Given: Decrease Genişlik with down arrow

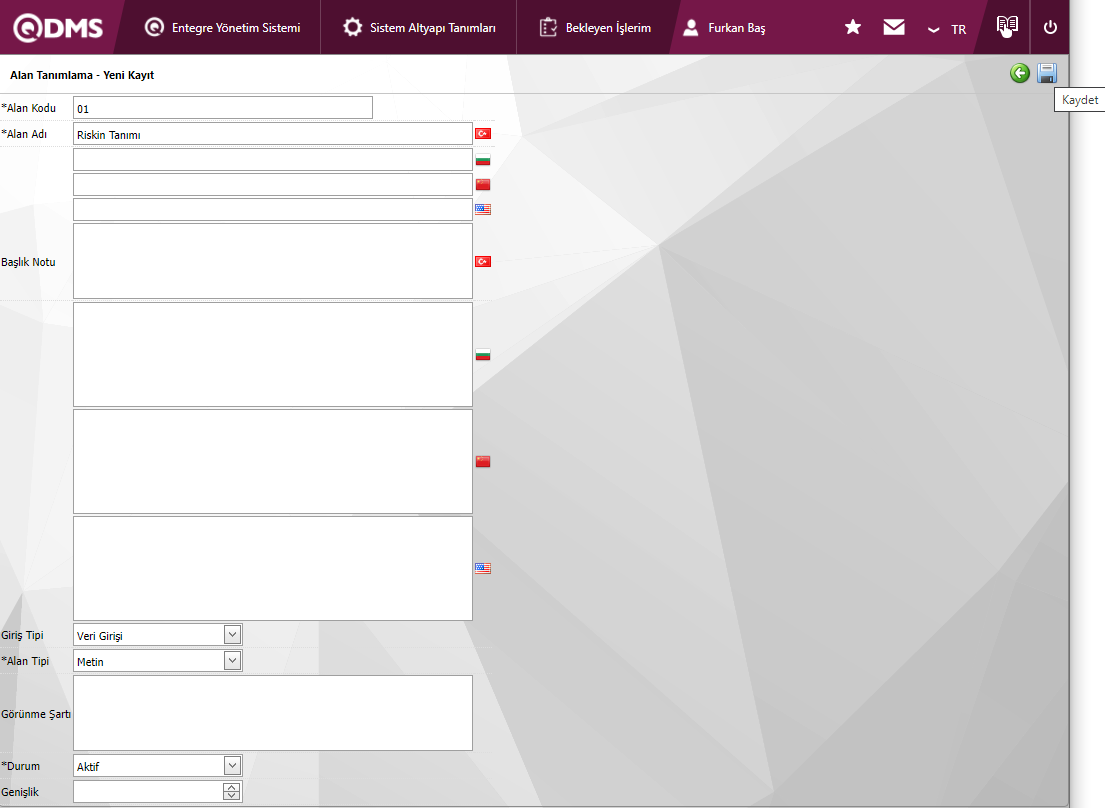Looking at the screenshot, I should click(231, 796).
